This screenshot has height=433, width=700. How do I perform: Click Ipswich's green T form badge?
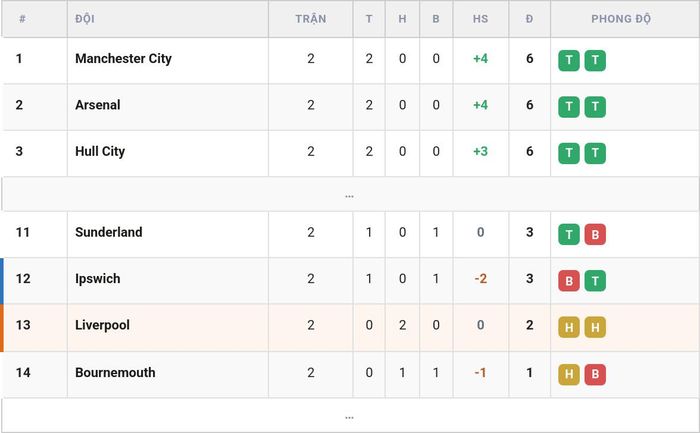pyautogui.click(x=595, y=281)
